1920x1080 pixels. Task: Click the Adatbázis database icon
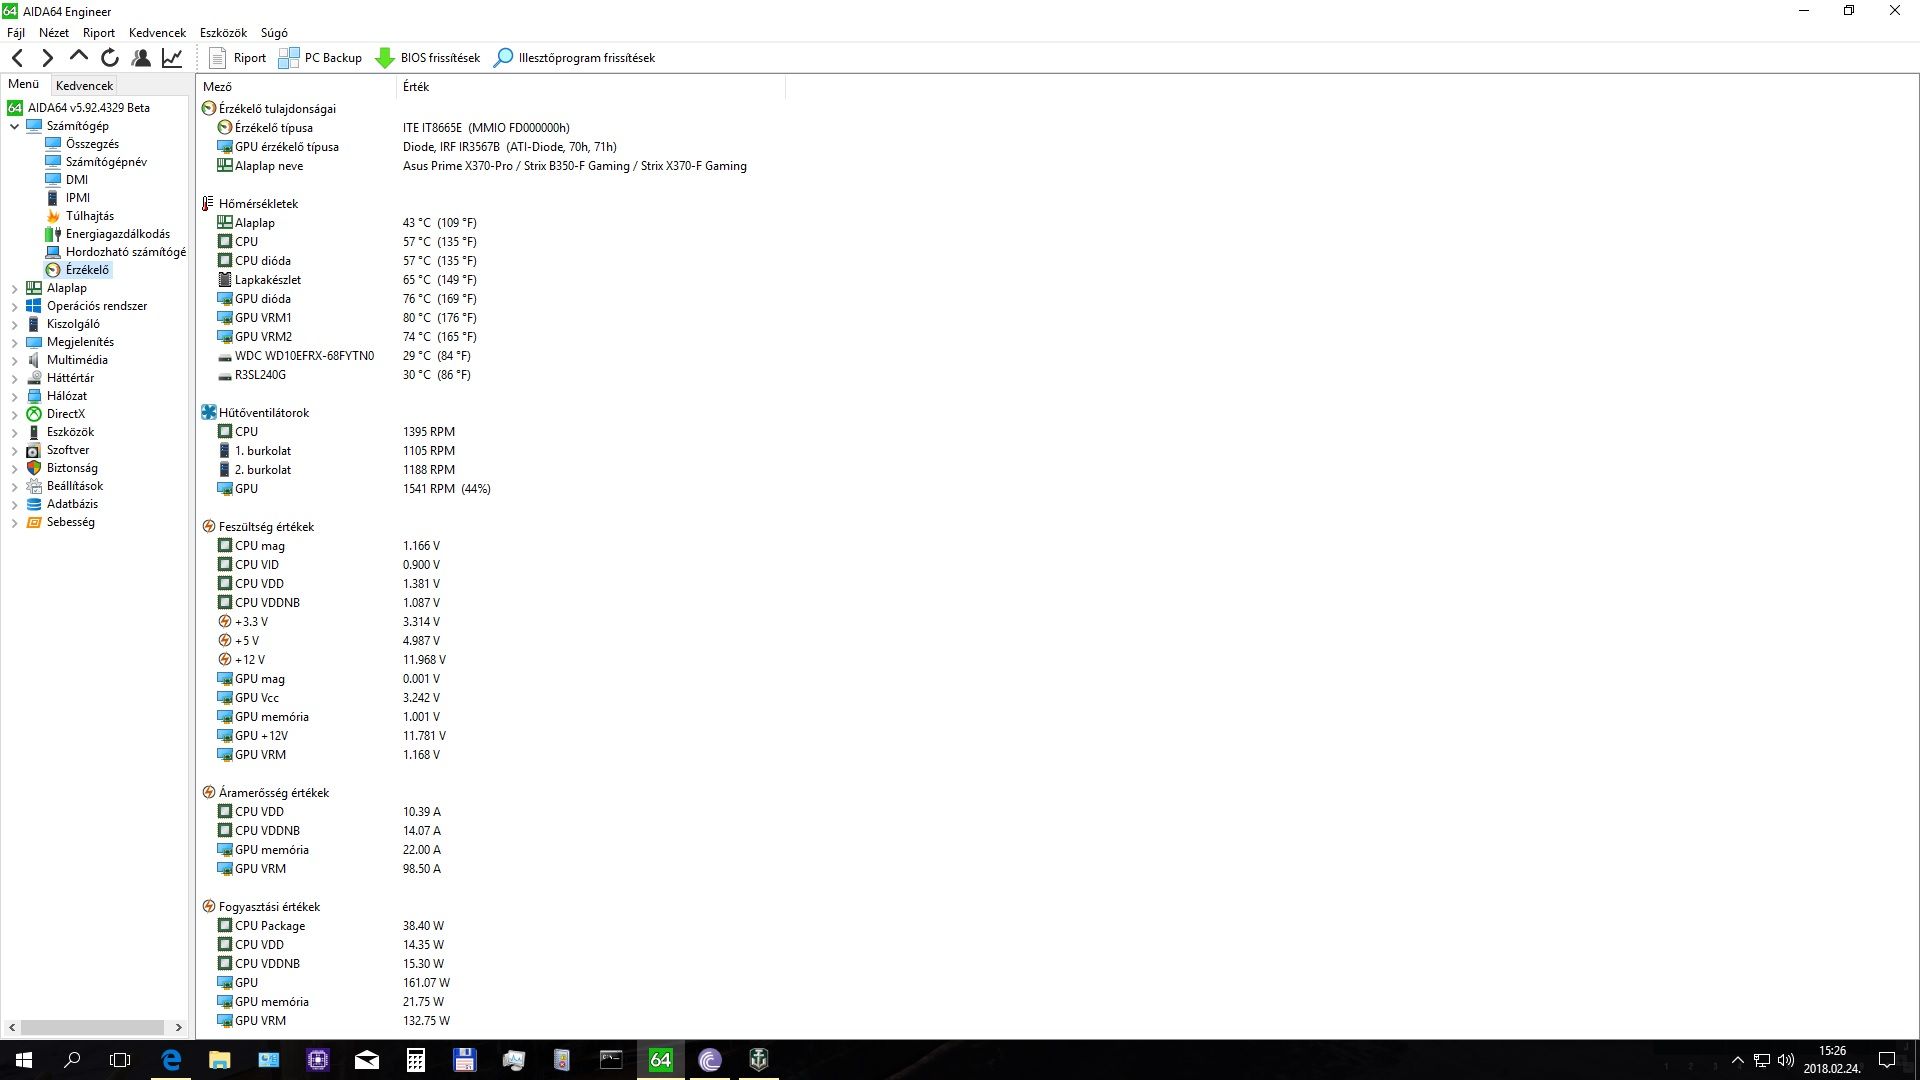(x=34, y=504)
